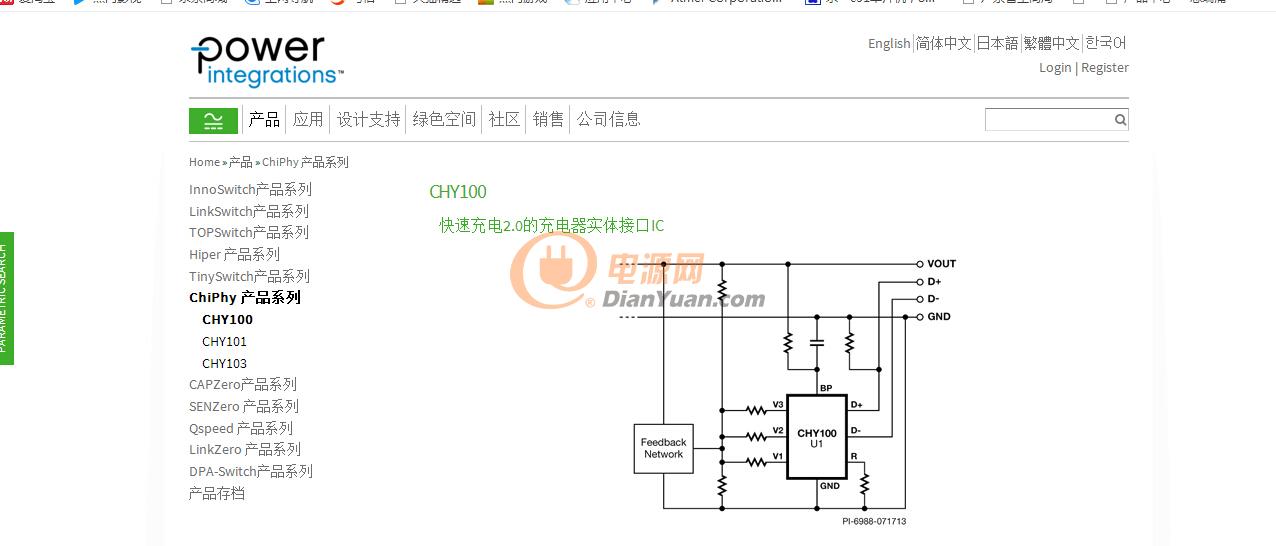Open the 应用 navigation menu
Screen dimensions: 1276x546
308,120
